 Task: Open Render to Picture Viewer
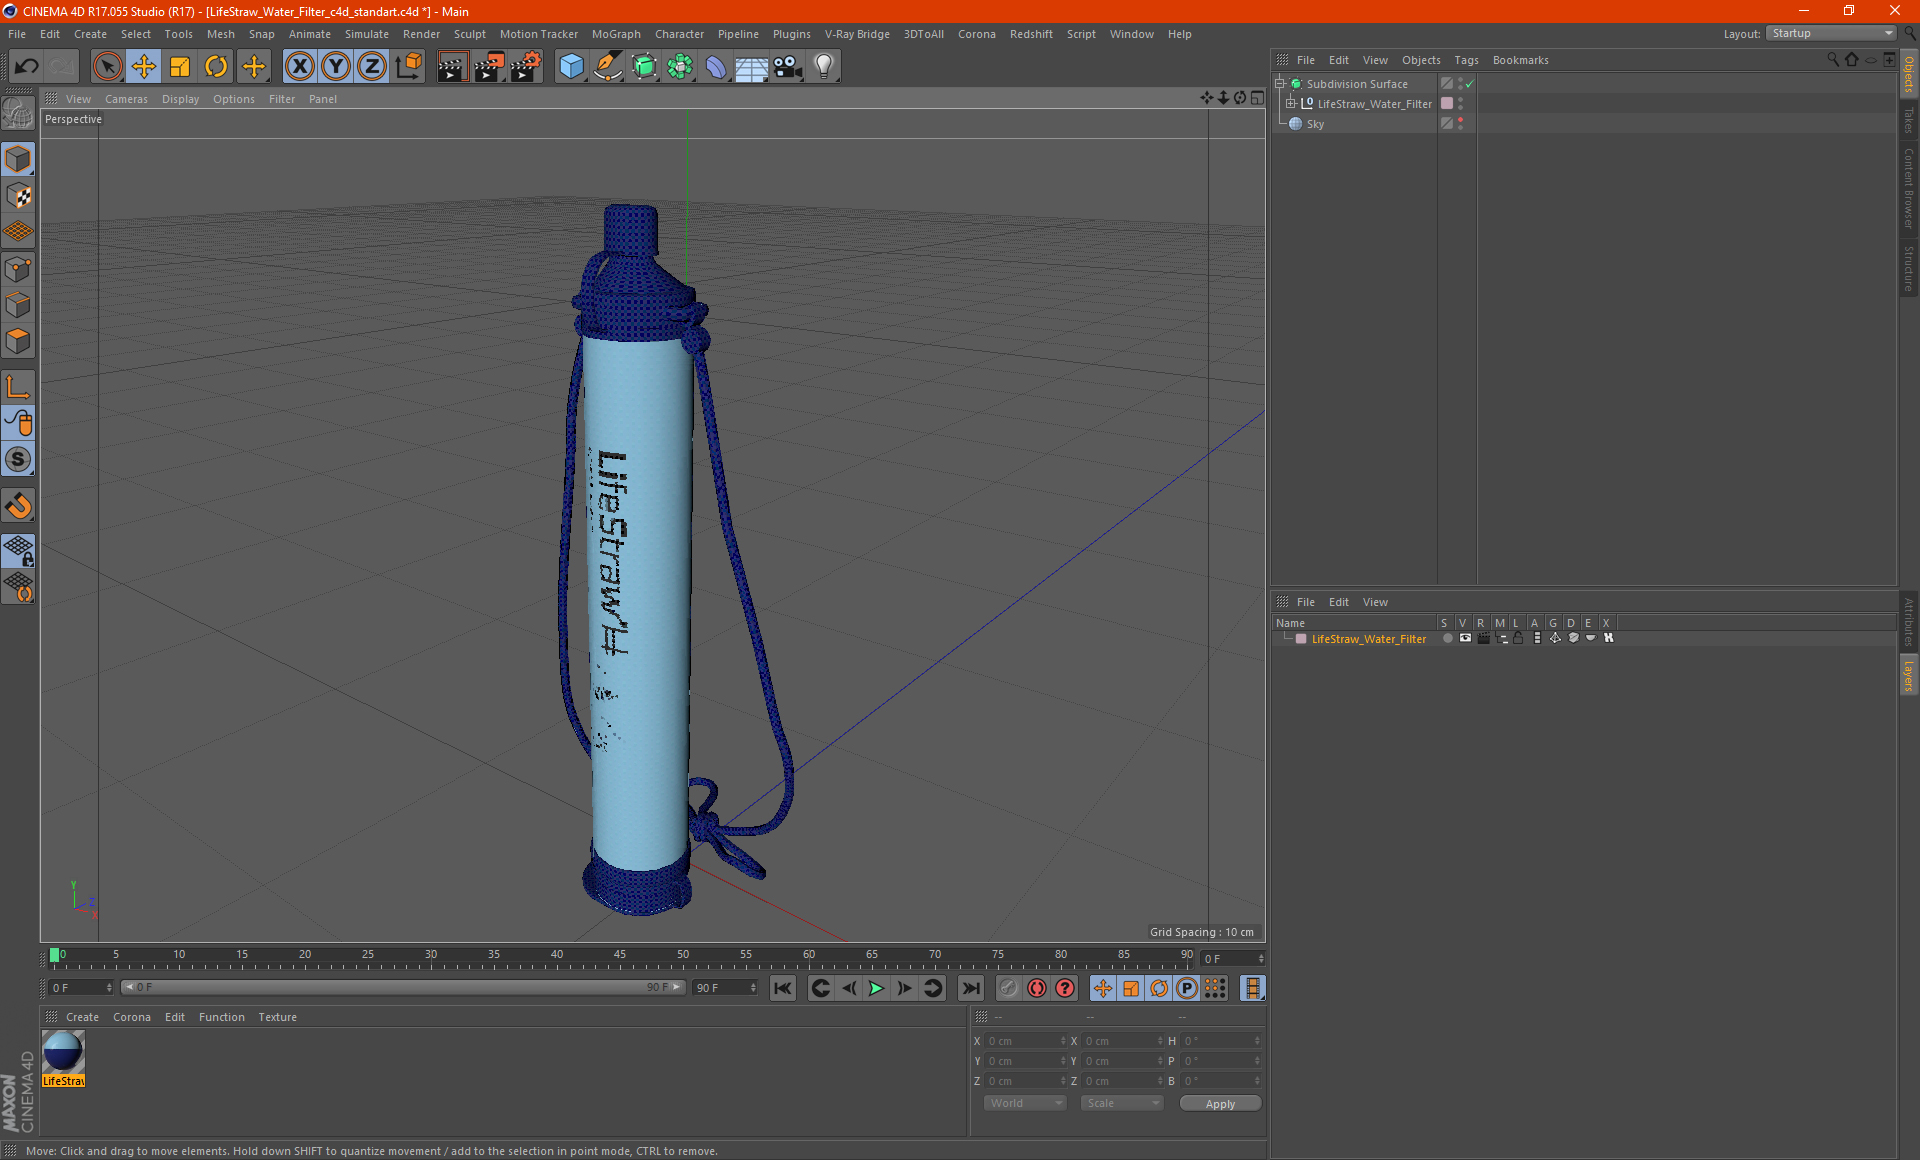click(x=489, y=67)
